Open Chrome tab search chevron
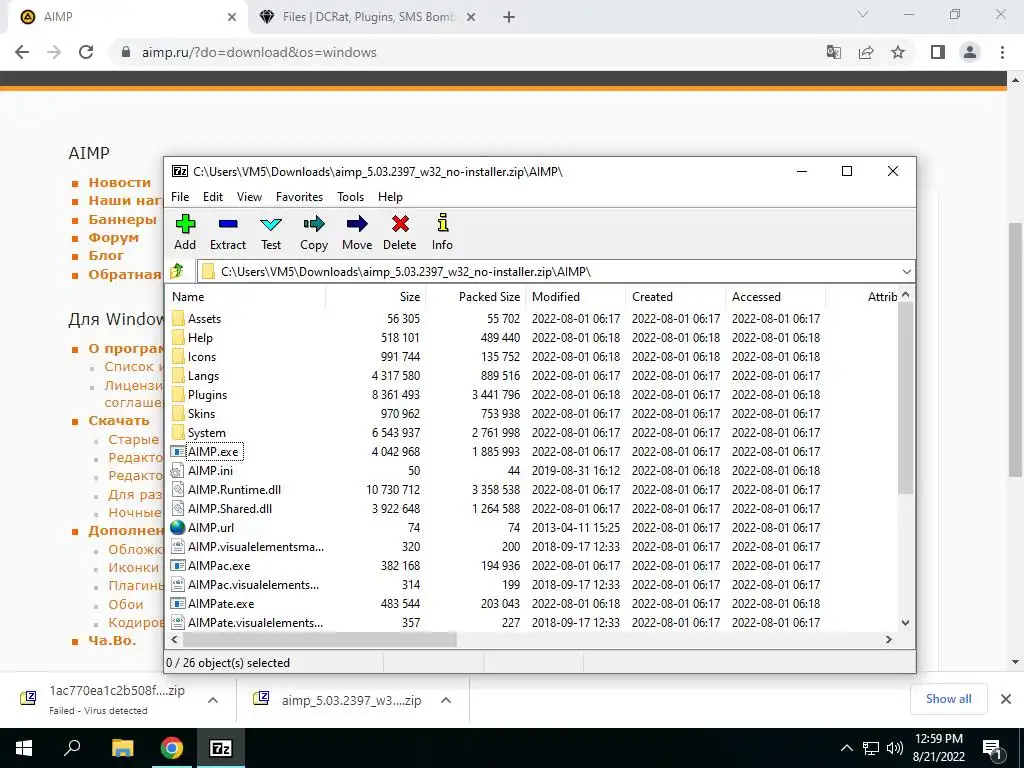Viewport: 1024px width, 768px height. [x=863, y=14]
